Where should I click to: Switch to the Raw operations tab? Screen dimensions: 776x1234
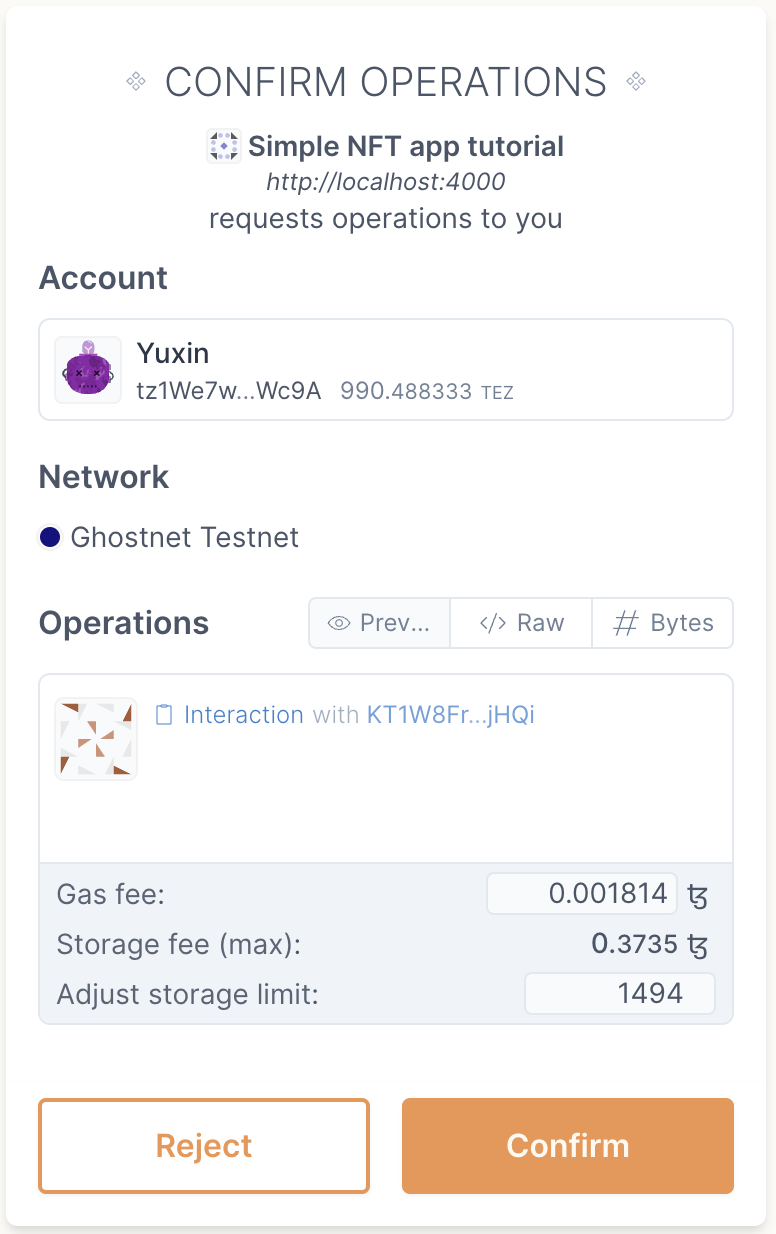tap(521, 623)
